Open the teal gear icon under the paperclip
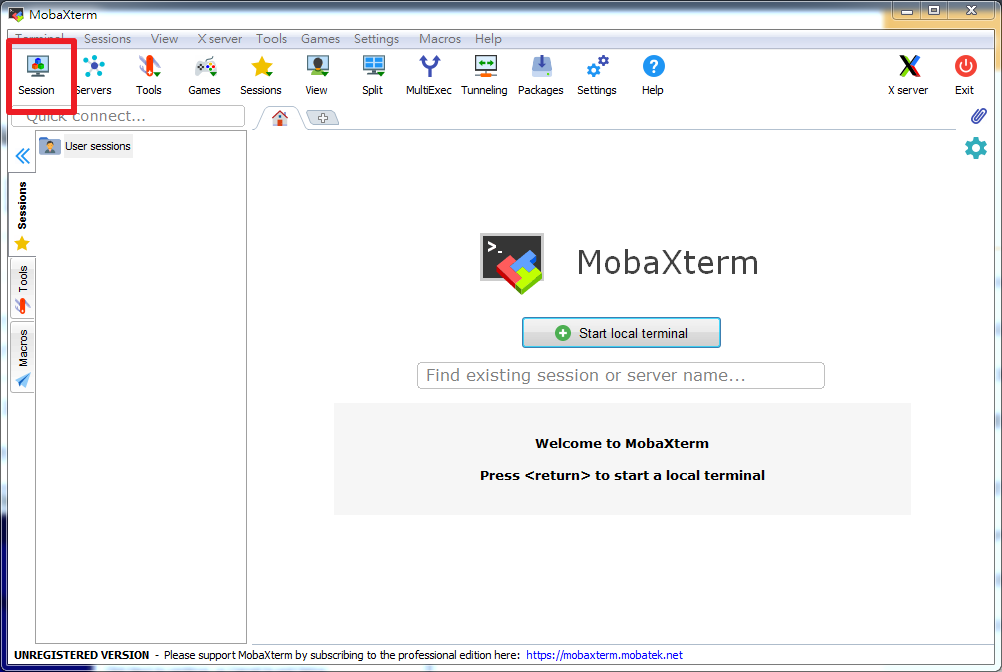 coord(976,148)
